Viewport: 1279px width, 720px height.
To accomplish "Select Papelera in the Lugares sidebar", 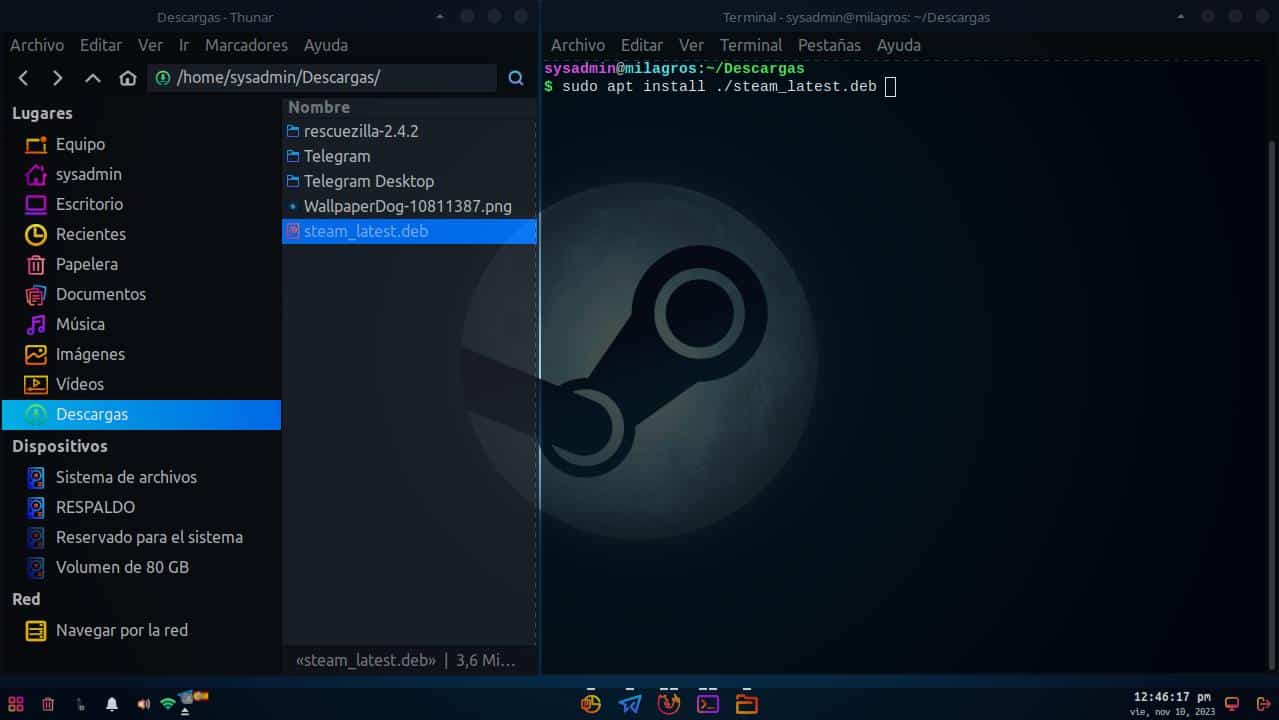I will point(86,264).
